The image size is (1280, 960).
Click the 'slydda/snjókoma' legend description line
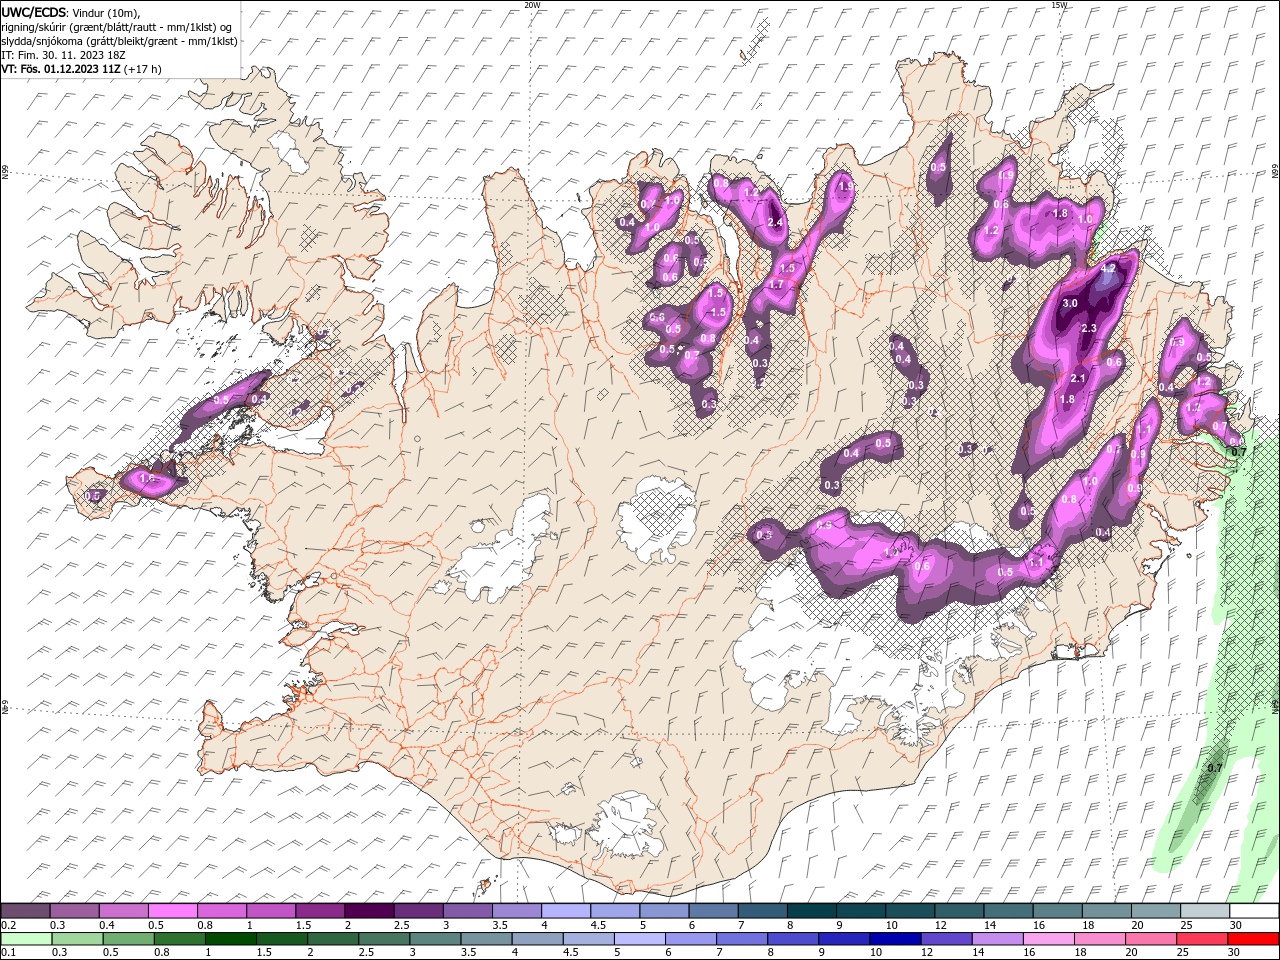(x=119, y=41)
